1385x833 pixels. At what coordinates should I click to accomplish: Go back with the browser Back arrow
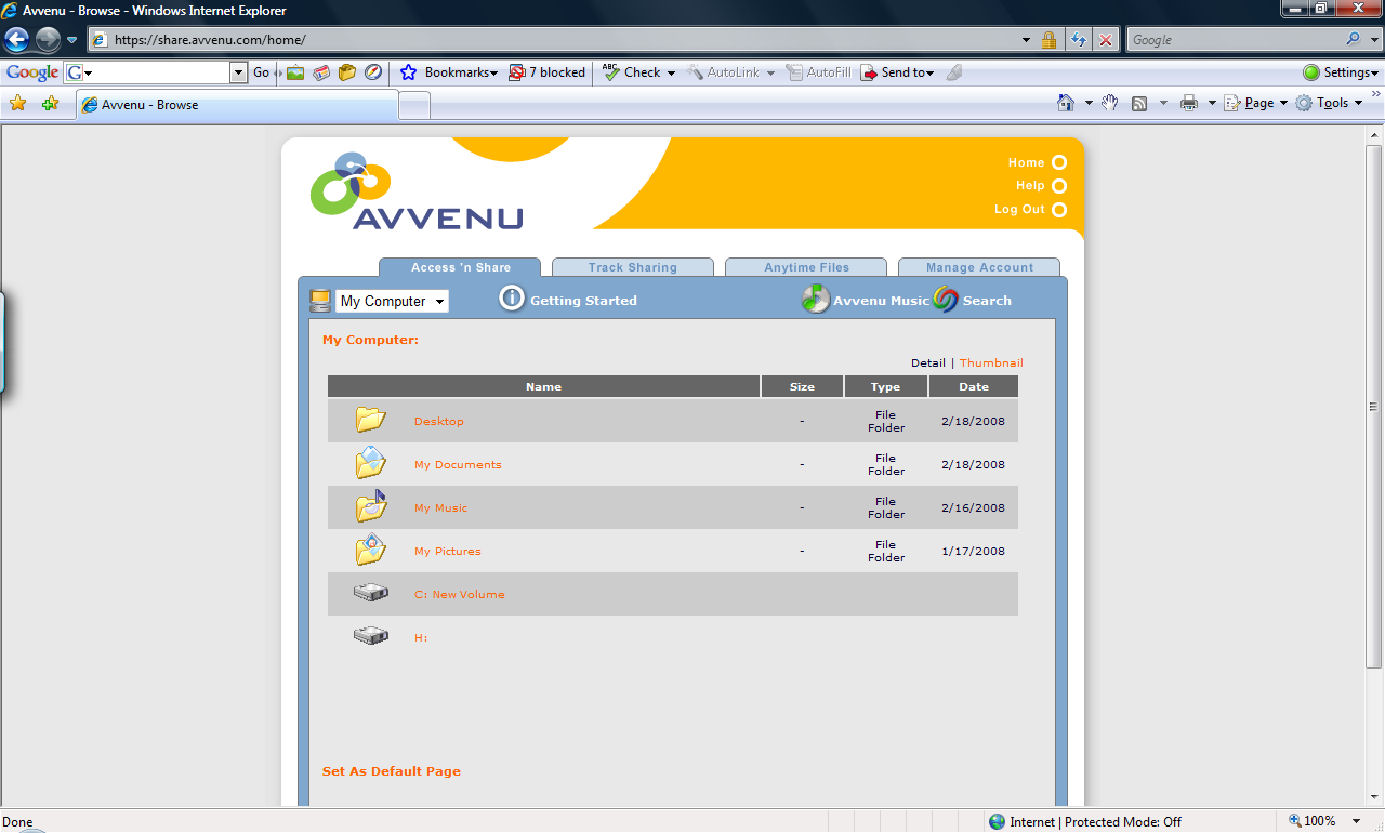pyautogui.click(x=17, y=40)
